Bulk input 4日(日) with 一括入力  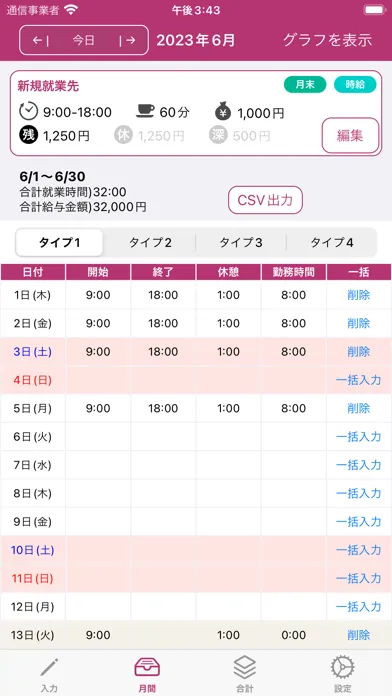359,380
